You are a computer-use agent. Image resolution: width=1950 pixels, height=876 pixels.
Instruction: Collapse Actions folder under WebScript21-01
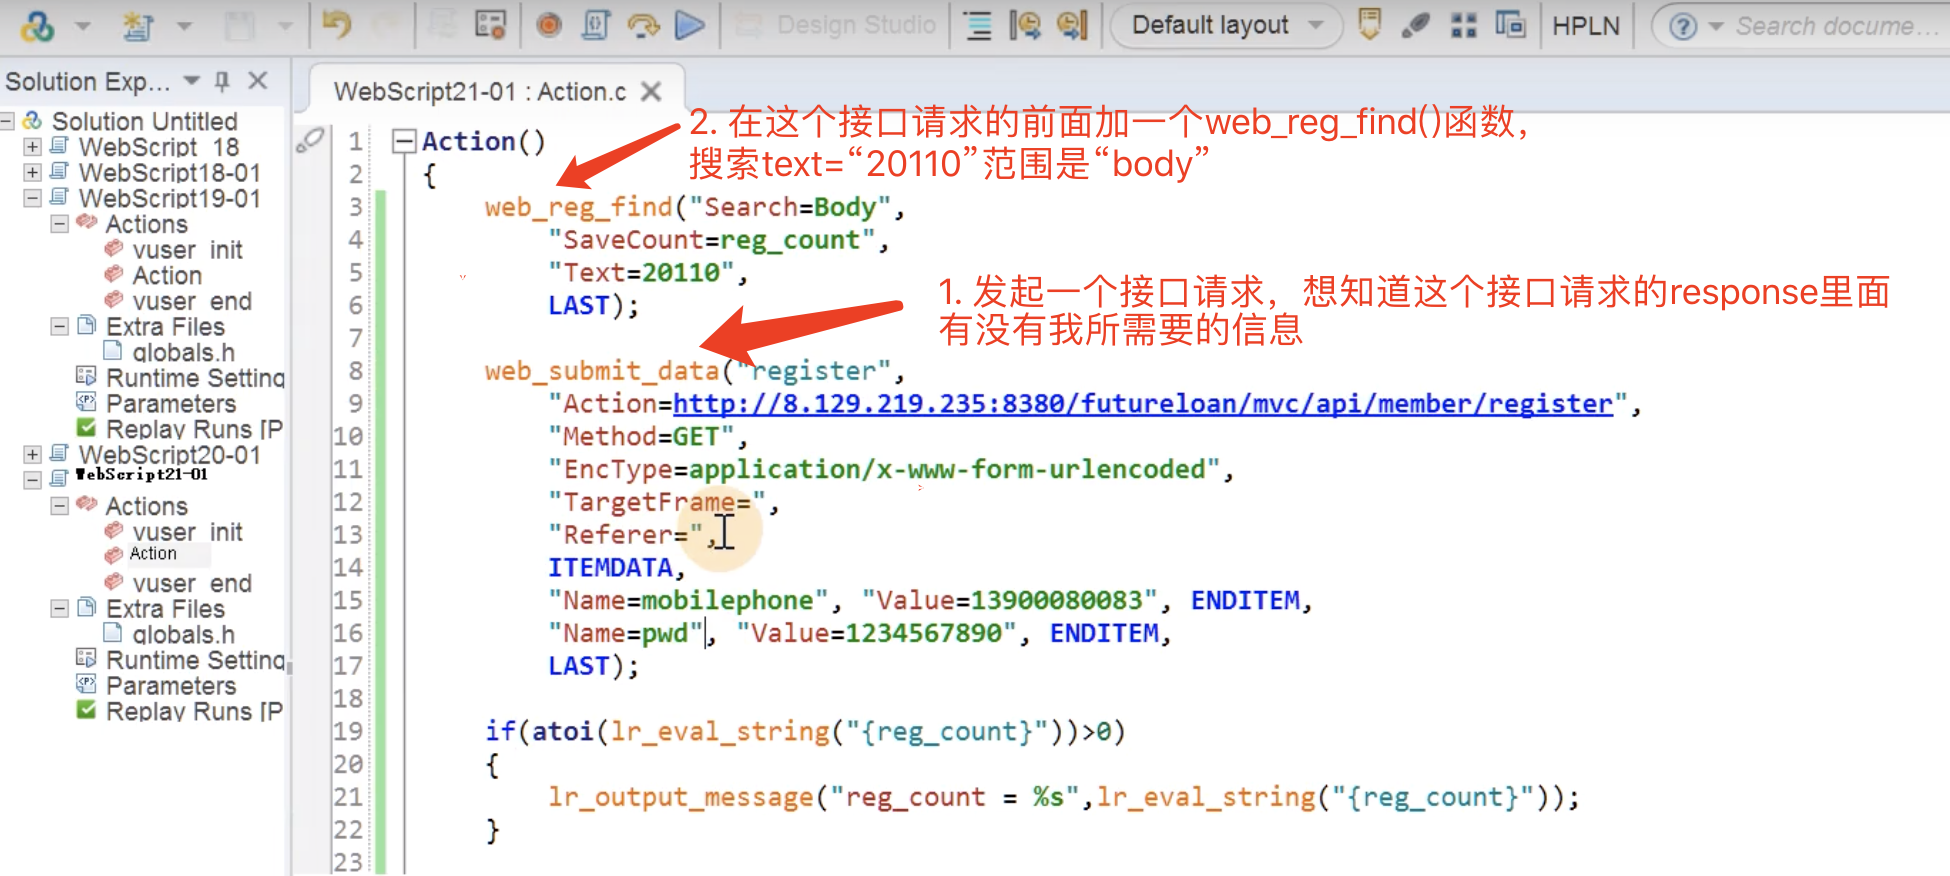tap(59, 506)
